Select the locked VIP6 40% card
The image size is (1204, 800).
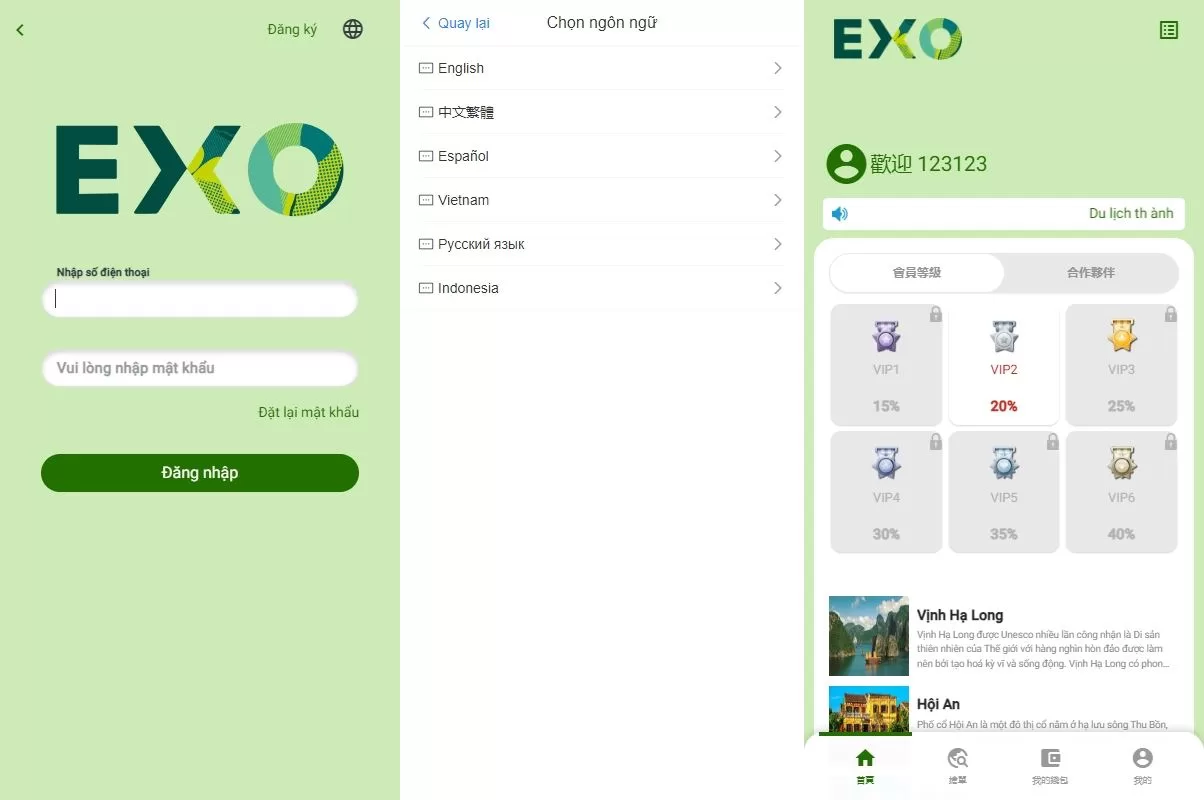1121,491
